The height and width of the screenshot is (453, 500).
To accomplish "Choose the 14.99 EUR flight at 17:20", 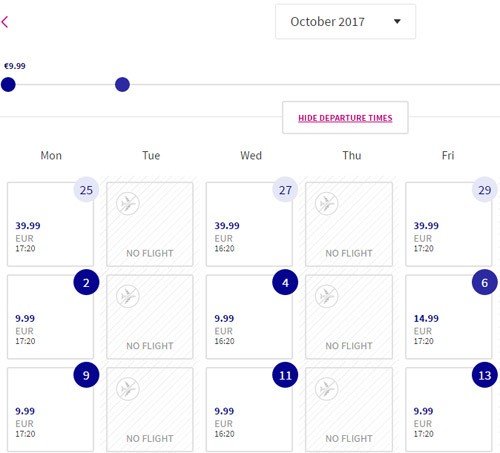I will pyautogui.click(x=448, y=317).
